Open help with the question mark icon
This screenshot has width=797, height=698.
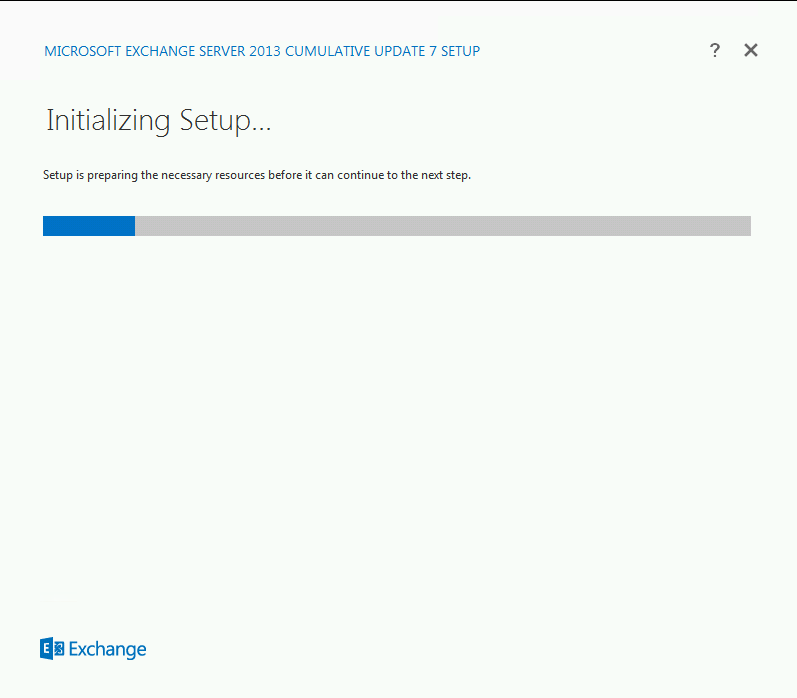click(715, 50)
